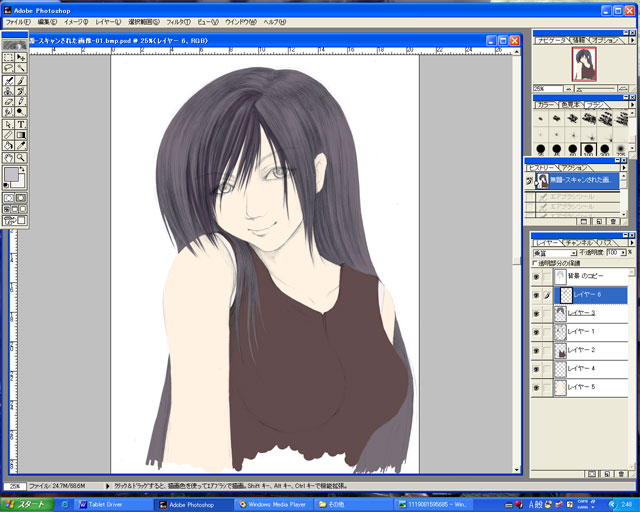Delete state via History panel trash
Screen dimensions: 640x512
click(613, 221)
